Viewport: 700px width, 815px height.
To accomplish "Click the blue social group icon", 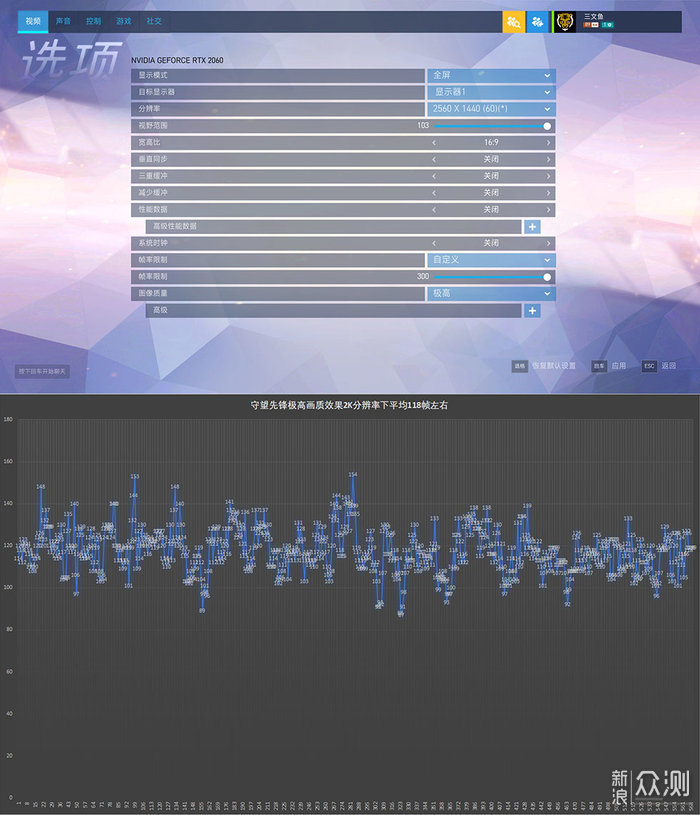I will (537, 22).
